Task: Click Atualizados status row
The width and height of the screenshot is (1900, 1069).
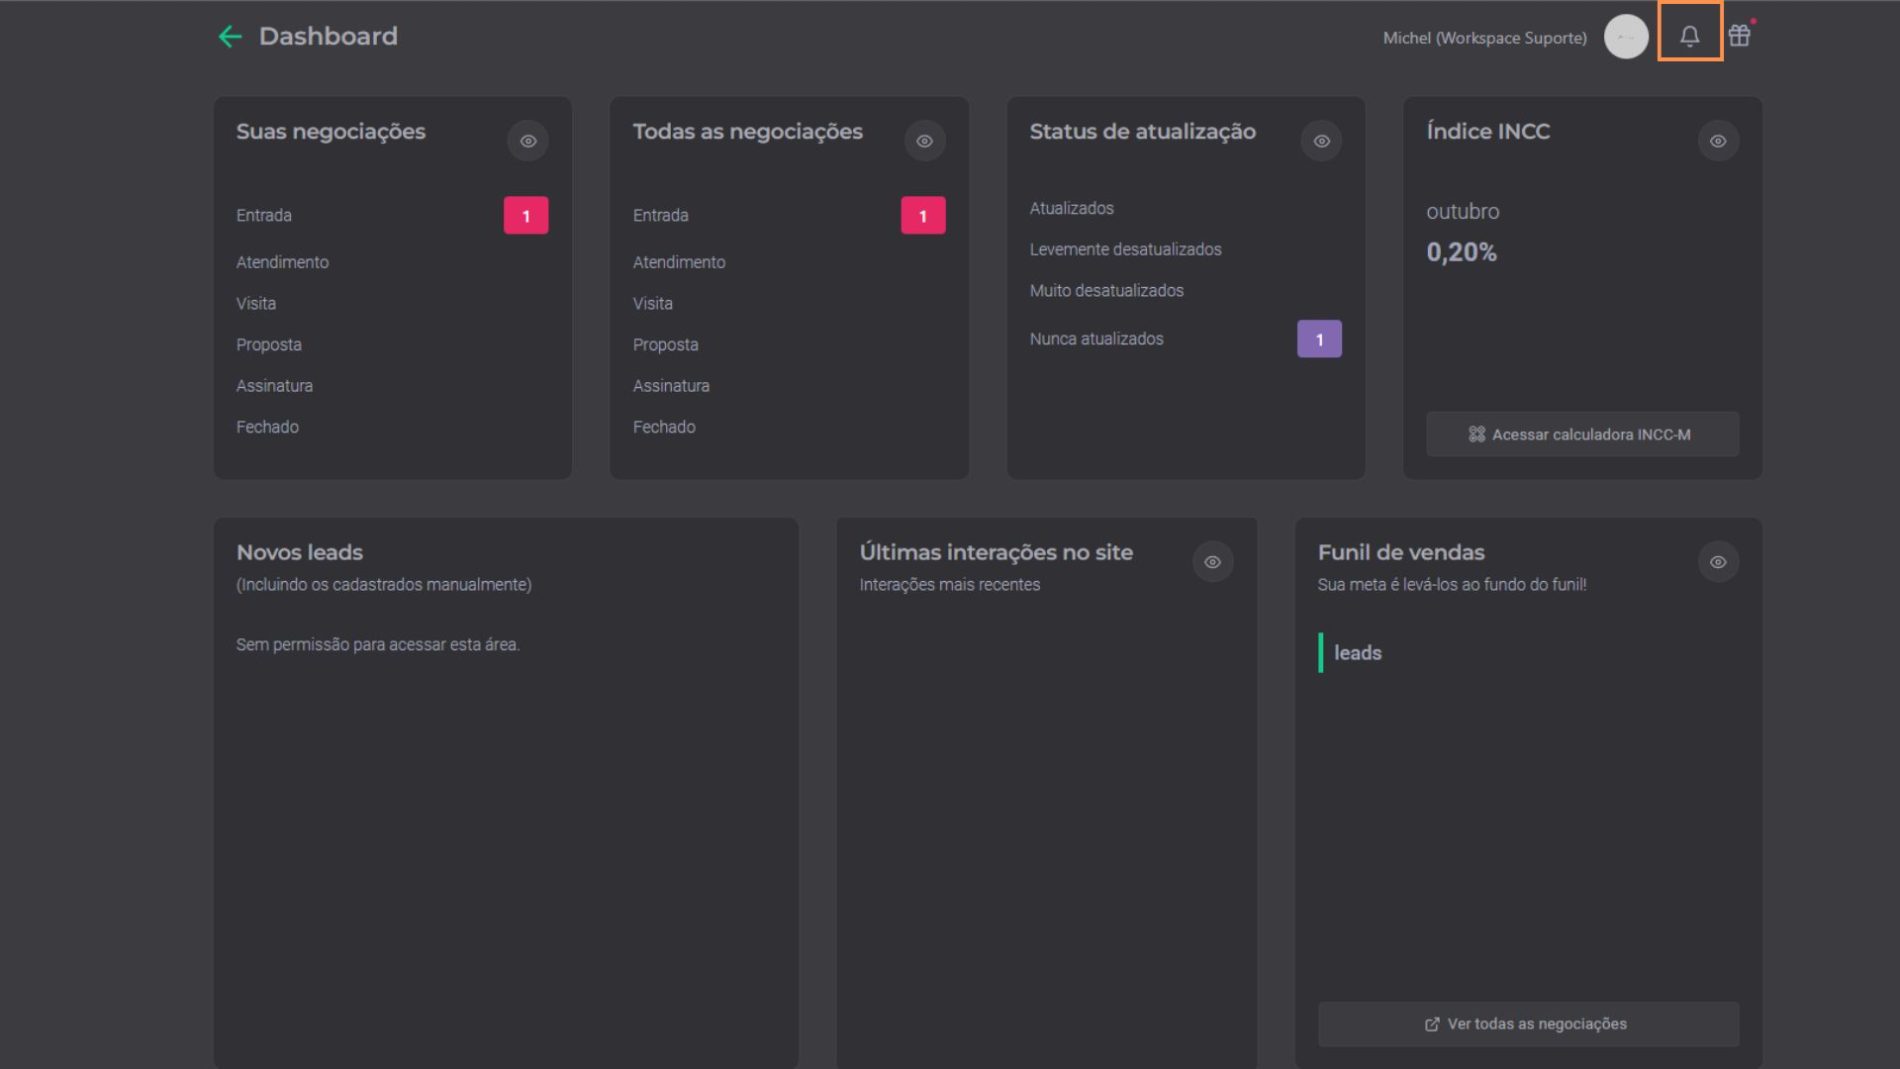Action: coord(1072,208)
